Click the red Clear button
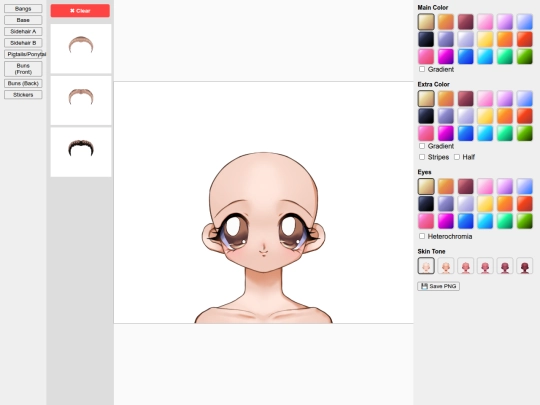This screenshot has height=405, width=540. [80, 11]
